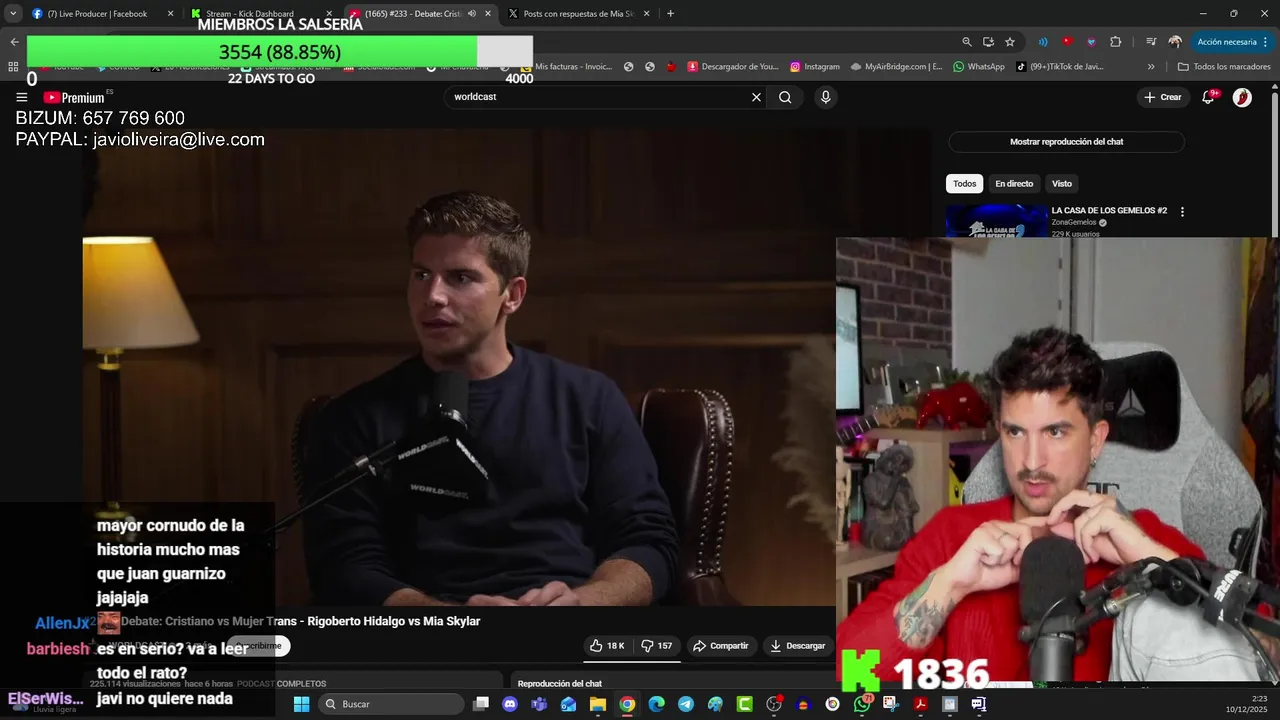Open Mis facturas bookmark
The image size is (1280, 720).
pyautogui.click(x=565, y=67)
